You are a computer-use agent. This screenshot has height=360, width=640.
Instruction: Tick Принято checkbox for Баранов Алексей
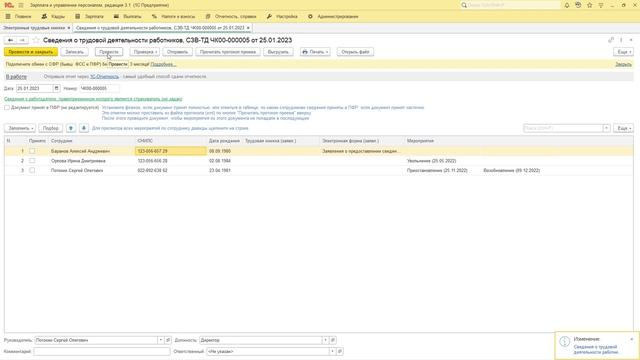[x=32, y=151]
